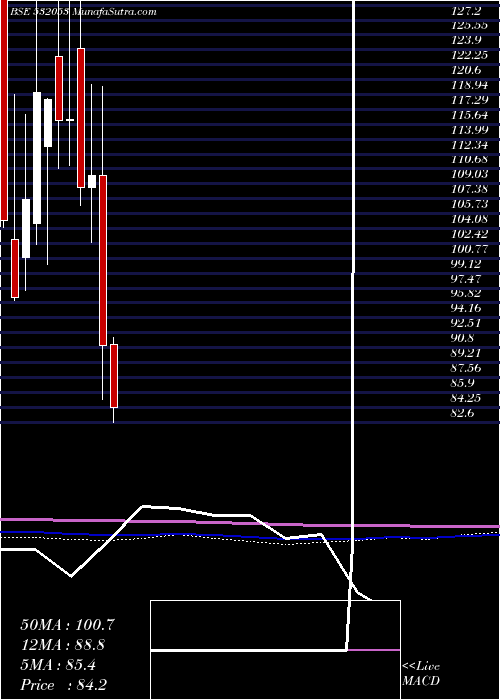Click the 87.56 price axis label
Viewport: 500px width, 700px height.
click(x=467, y=368)
